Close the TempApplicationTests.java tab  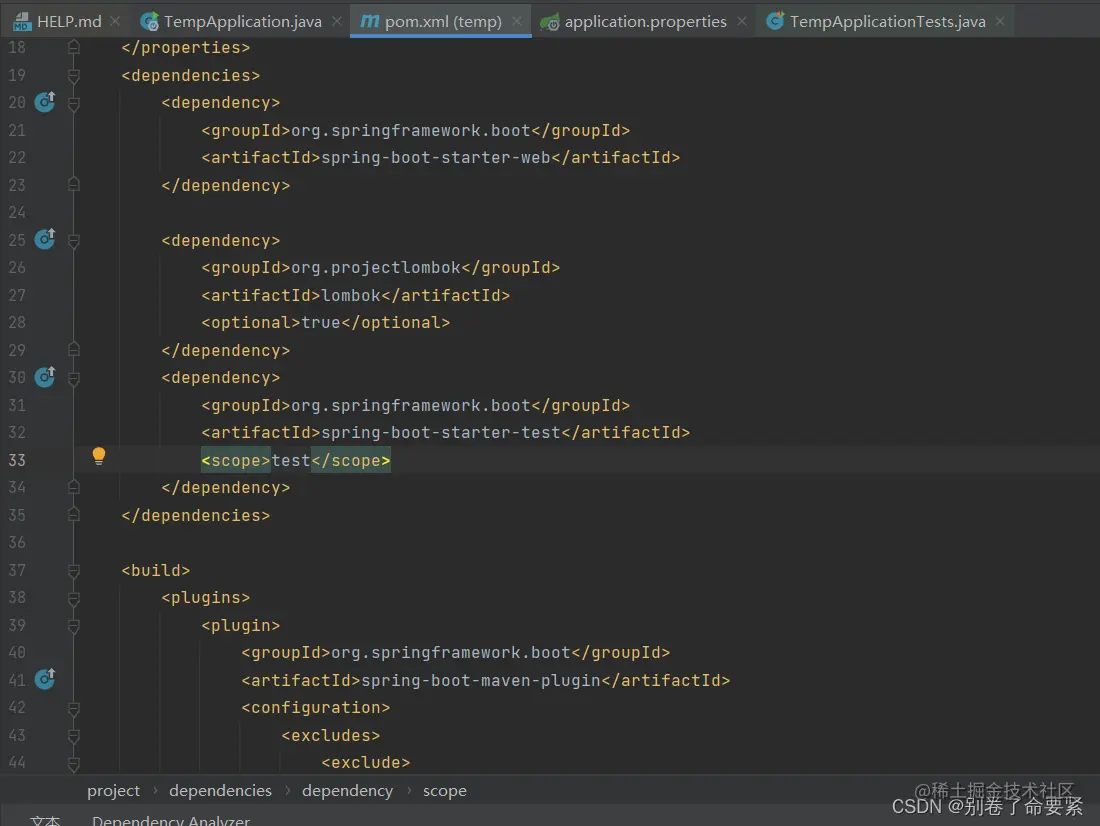click(1000, 21)
